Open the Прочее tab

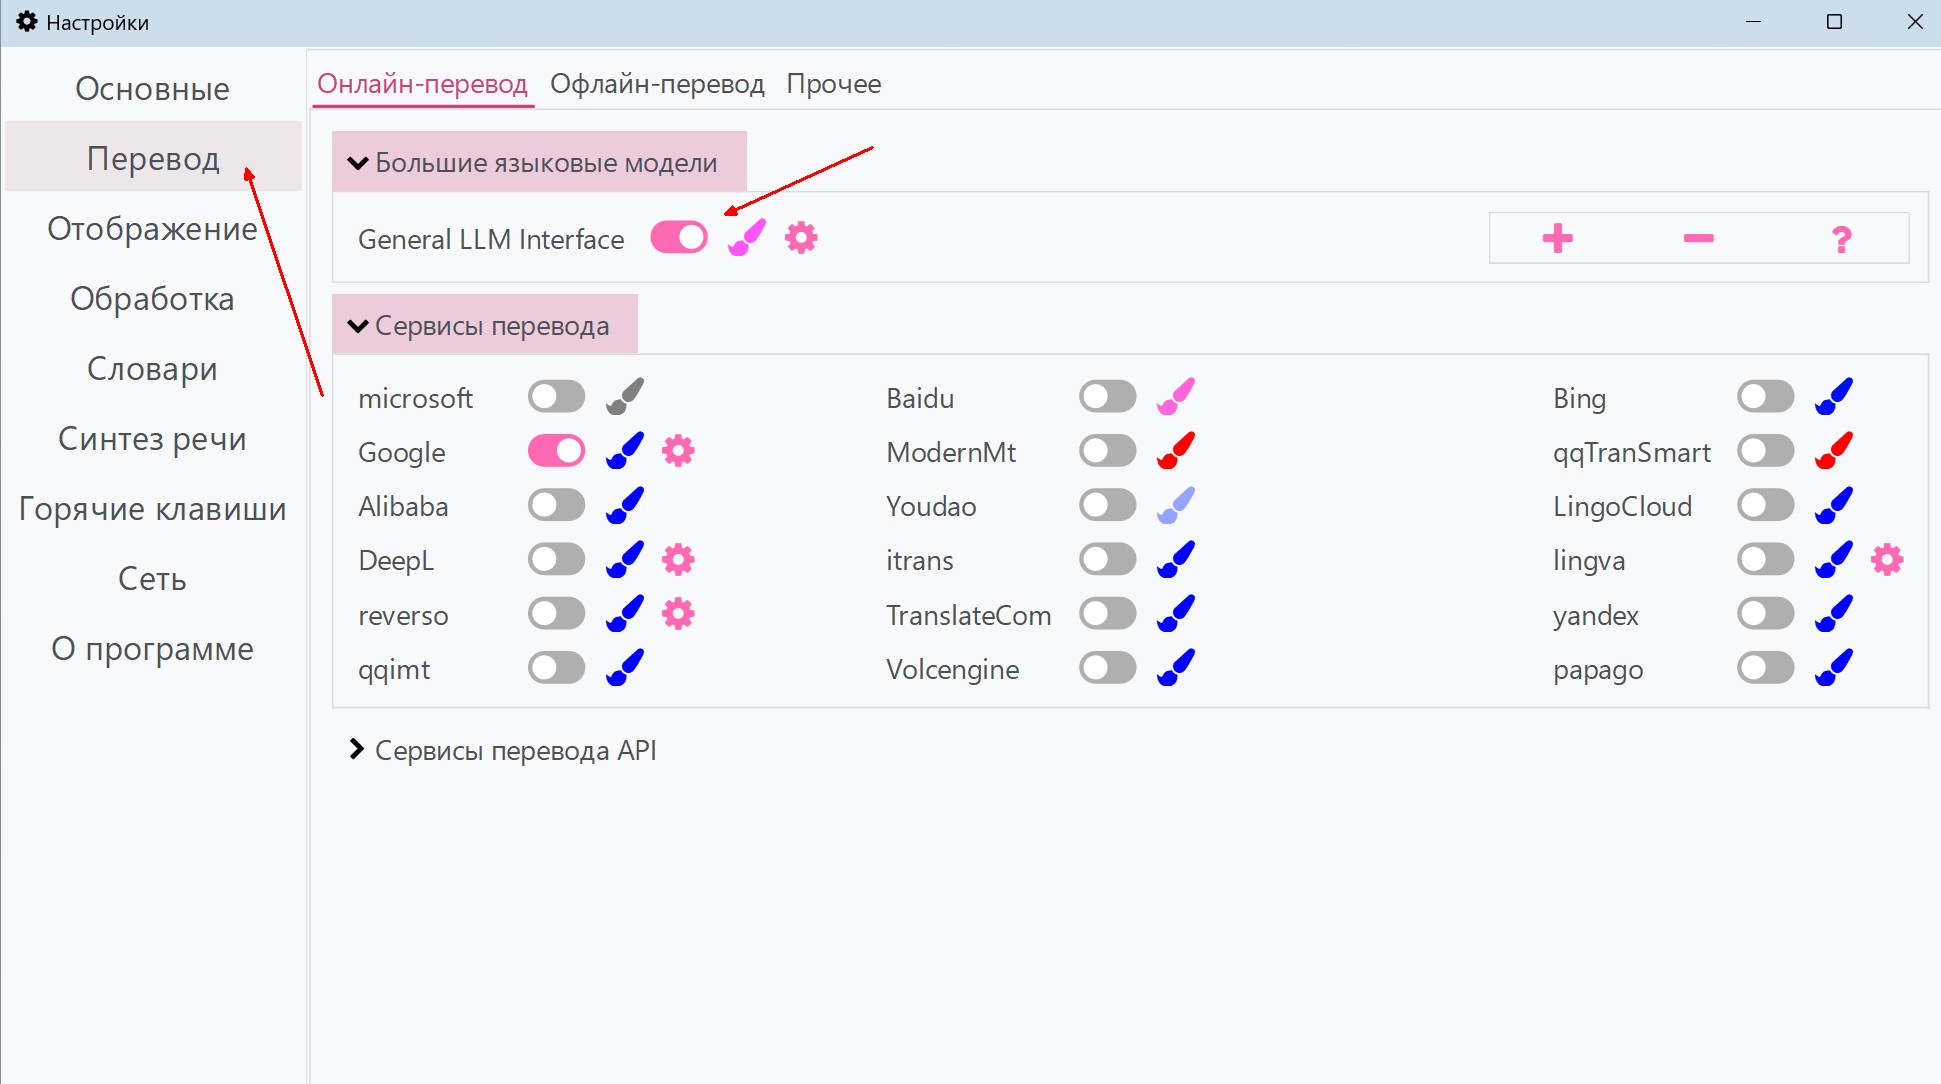point(833,84)
